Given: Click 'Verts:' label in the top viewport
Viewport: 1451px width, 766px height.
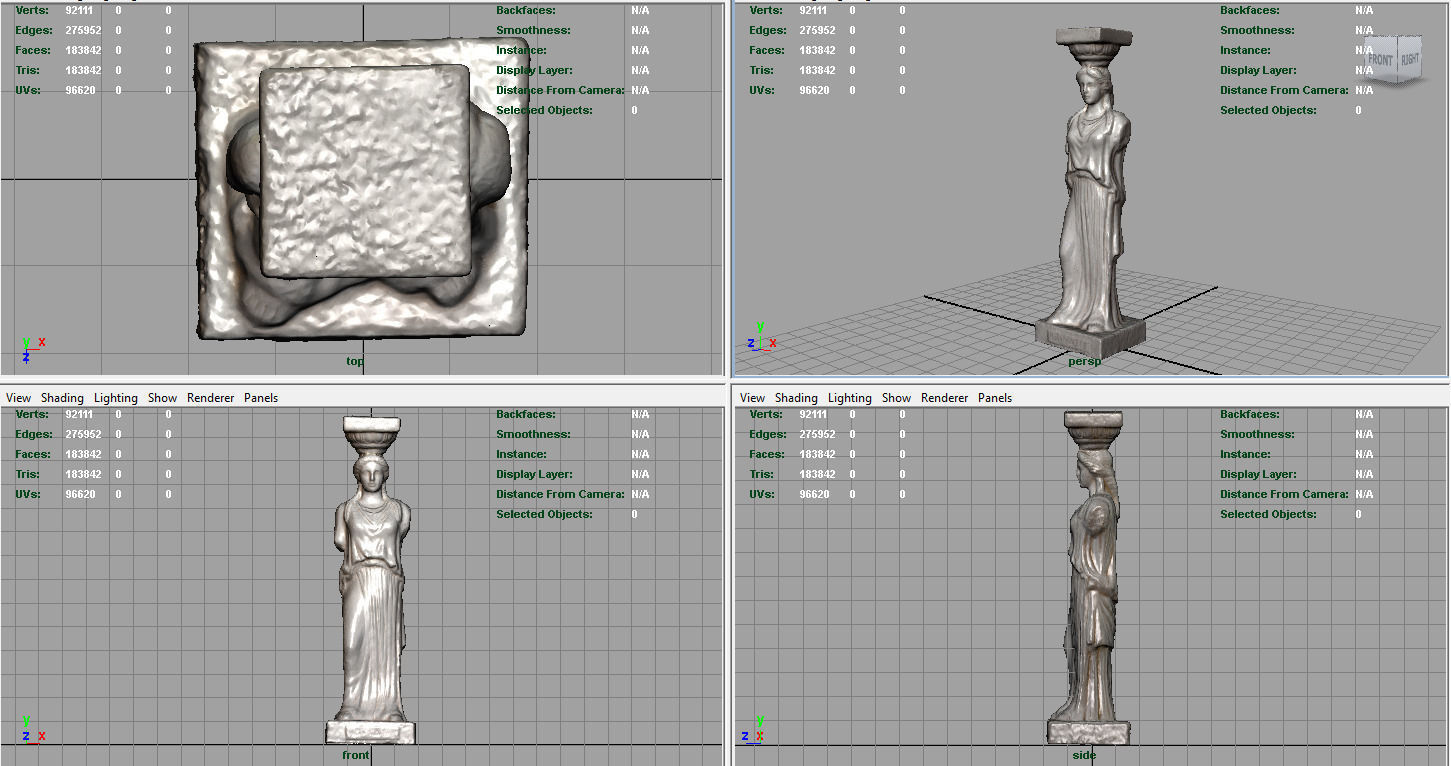Looking at the screenshot, I should click(x=32, y=10).
